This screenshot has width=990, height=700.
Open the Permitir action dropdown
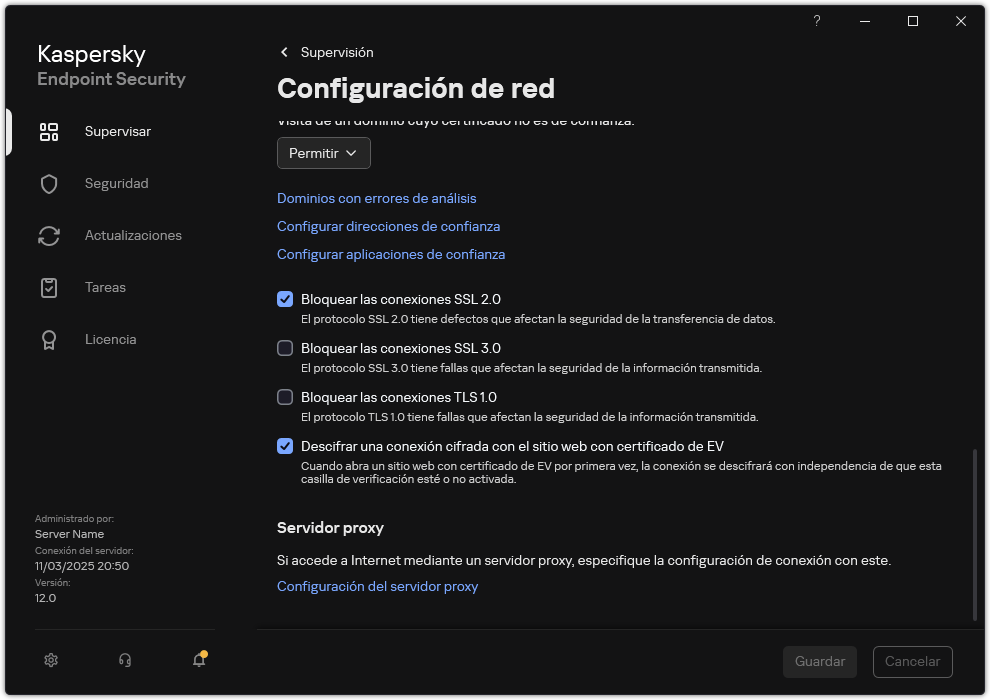[323, 152]
